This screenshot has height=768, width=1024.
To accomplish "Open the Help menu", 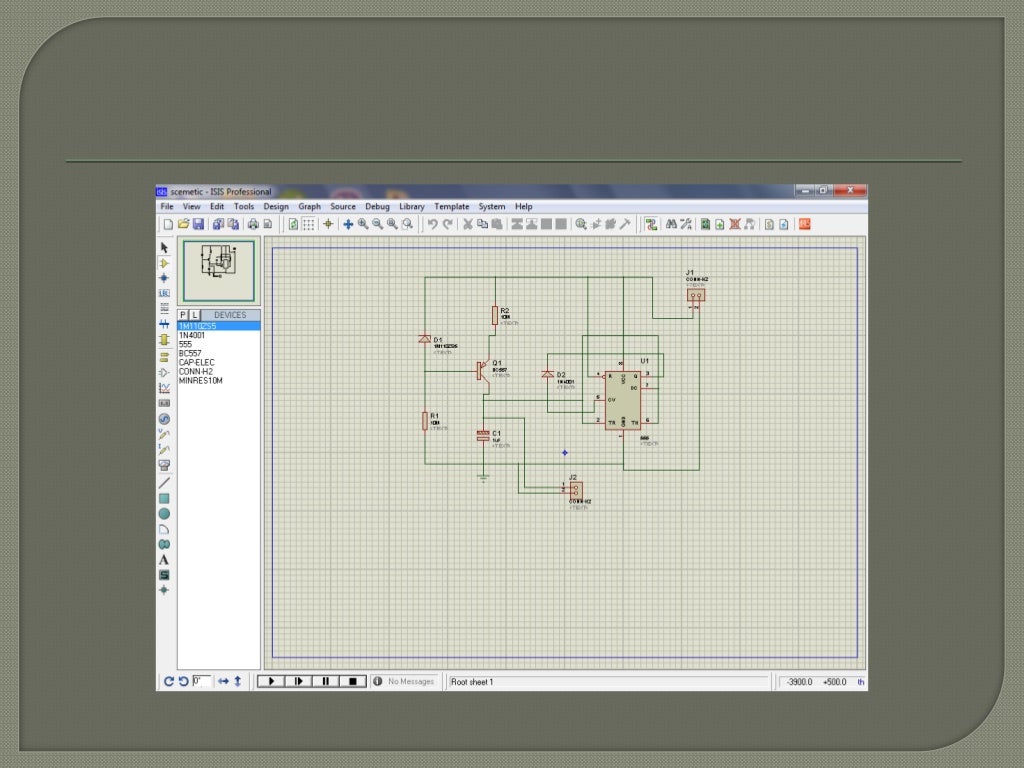I will point(524,206).
